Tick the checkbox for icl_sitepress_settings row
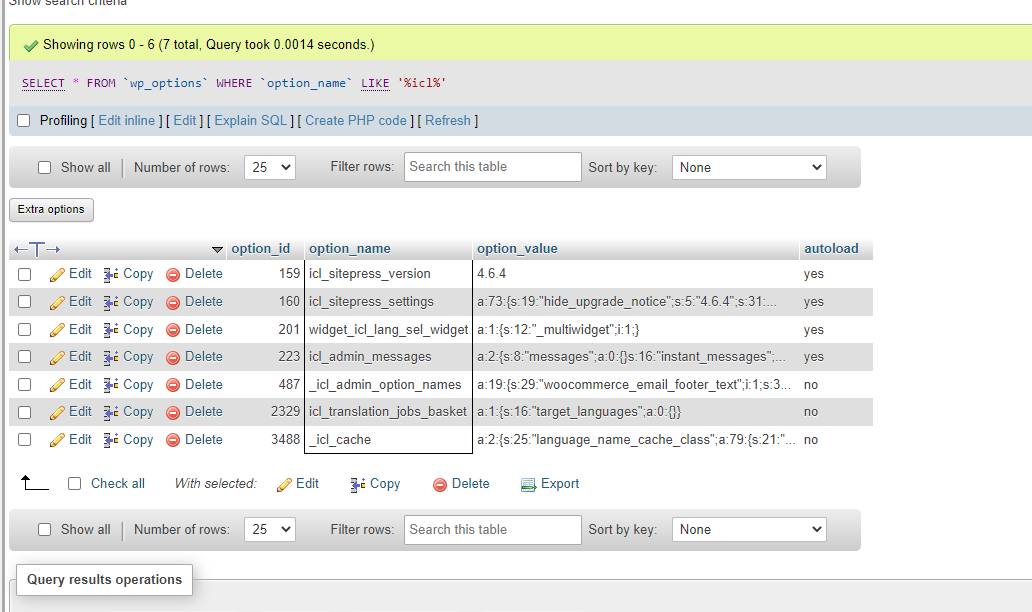 point(24,302)
